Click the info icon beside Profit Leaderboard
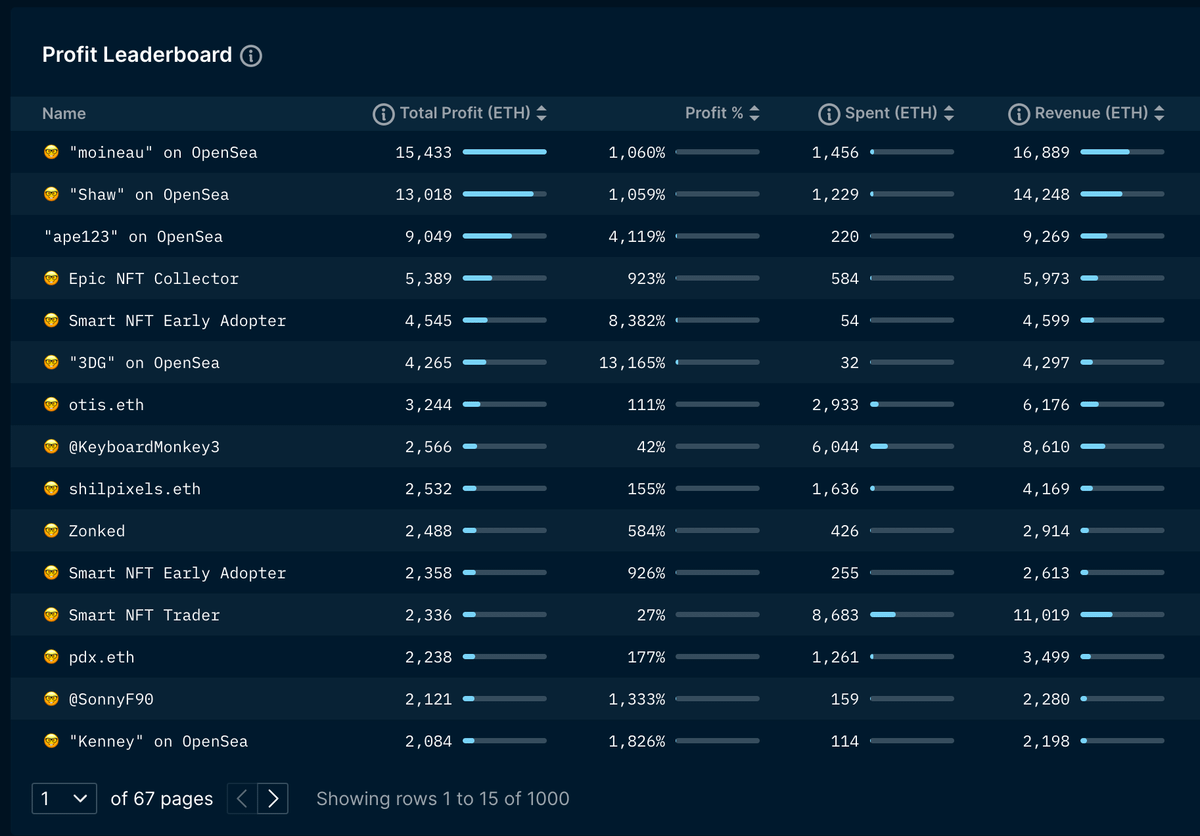The image size is (1200, 836). (x=251, y=56)
